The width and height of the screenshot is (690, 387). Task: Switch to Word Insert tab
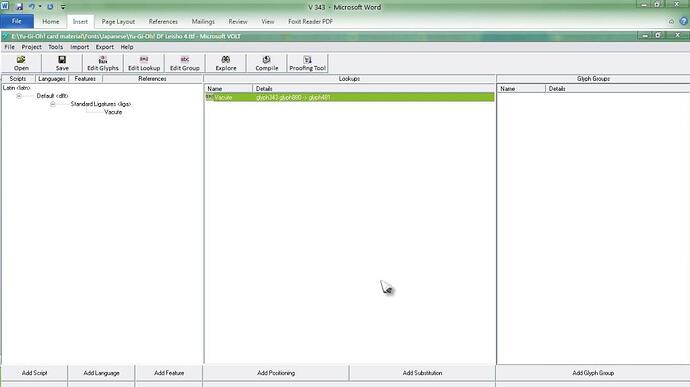80,21
